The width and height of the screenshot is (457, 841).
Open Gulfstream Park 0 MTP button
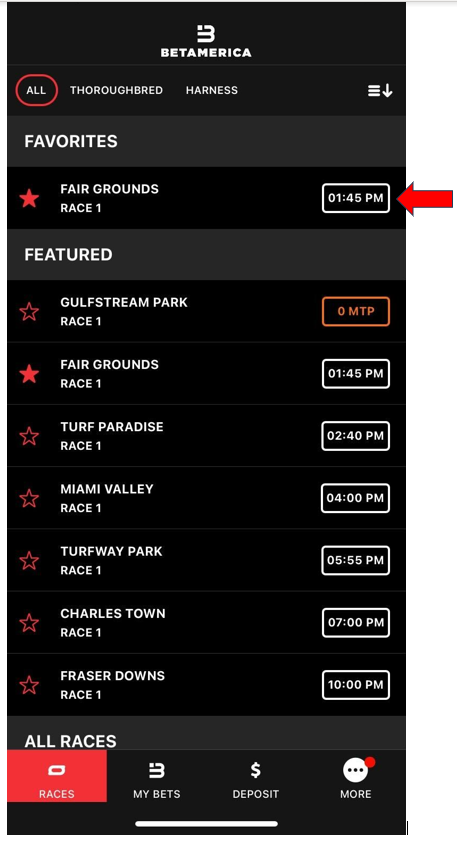(x=356, y=311)
